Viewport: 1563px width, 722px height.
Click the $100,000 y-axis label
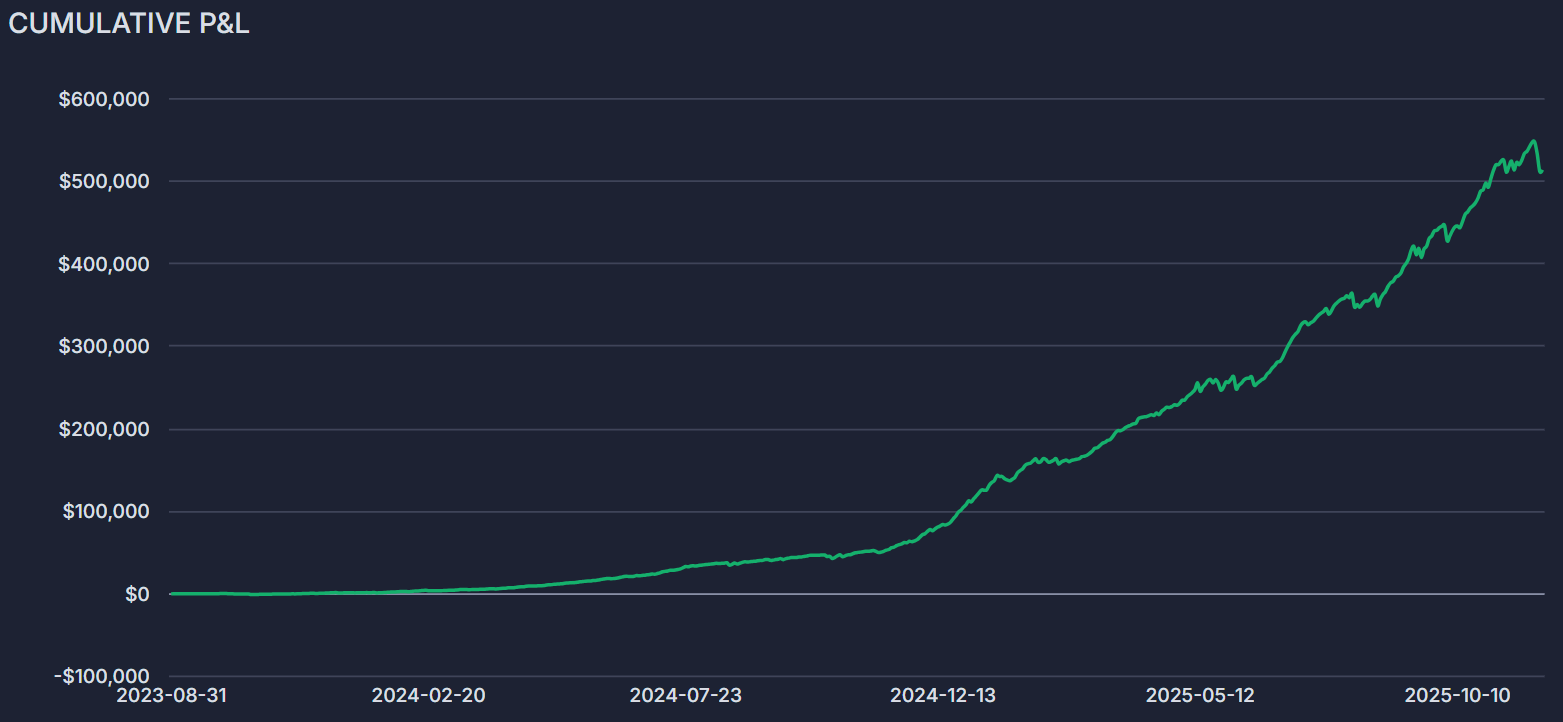click(106, 511)
